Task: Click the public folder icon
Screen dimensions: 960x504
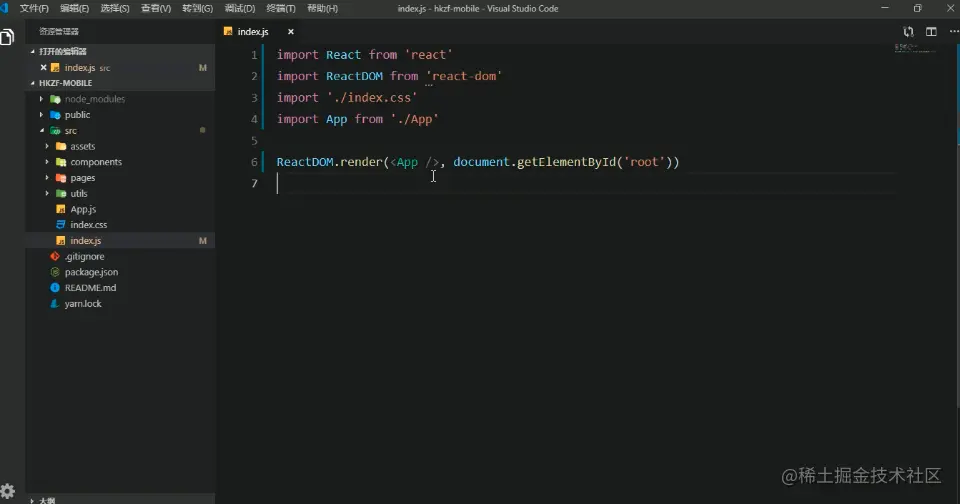Action: coord(55,115)
